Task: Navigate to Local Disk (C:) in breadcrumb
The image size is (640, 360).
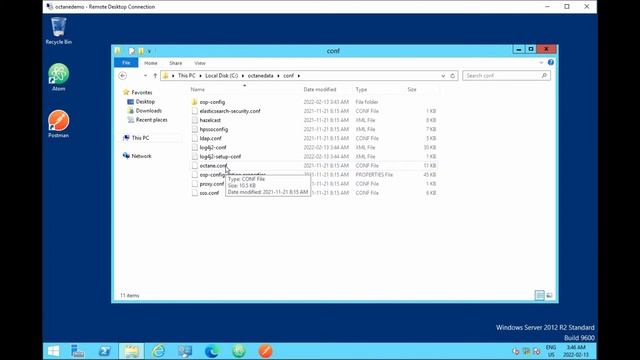Action: tap(221, 76)
